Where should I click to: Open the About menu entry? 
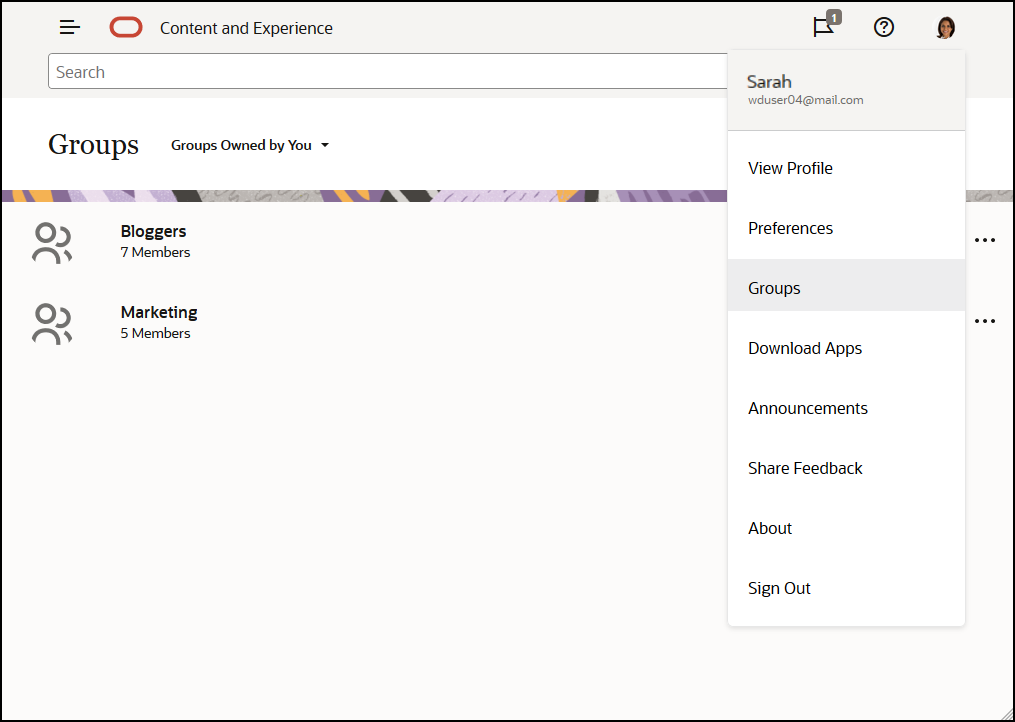click(x=770, y=528)
